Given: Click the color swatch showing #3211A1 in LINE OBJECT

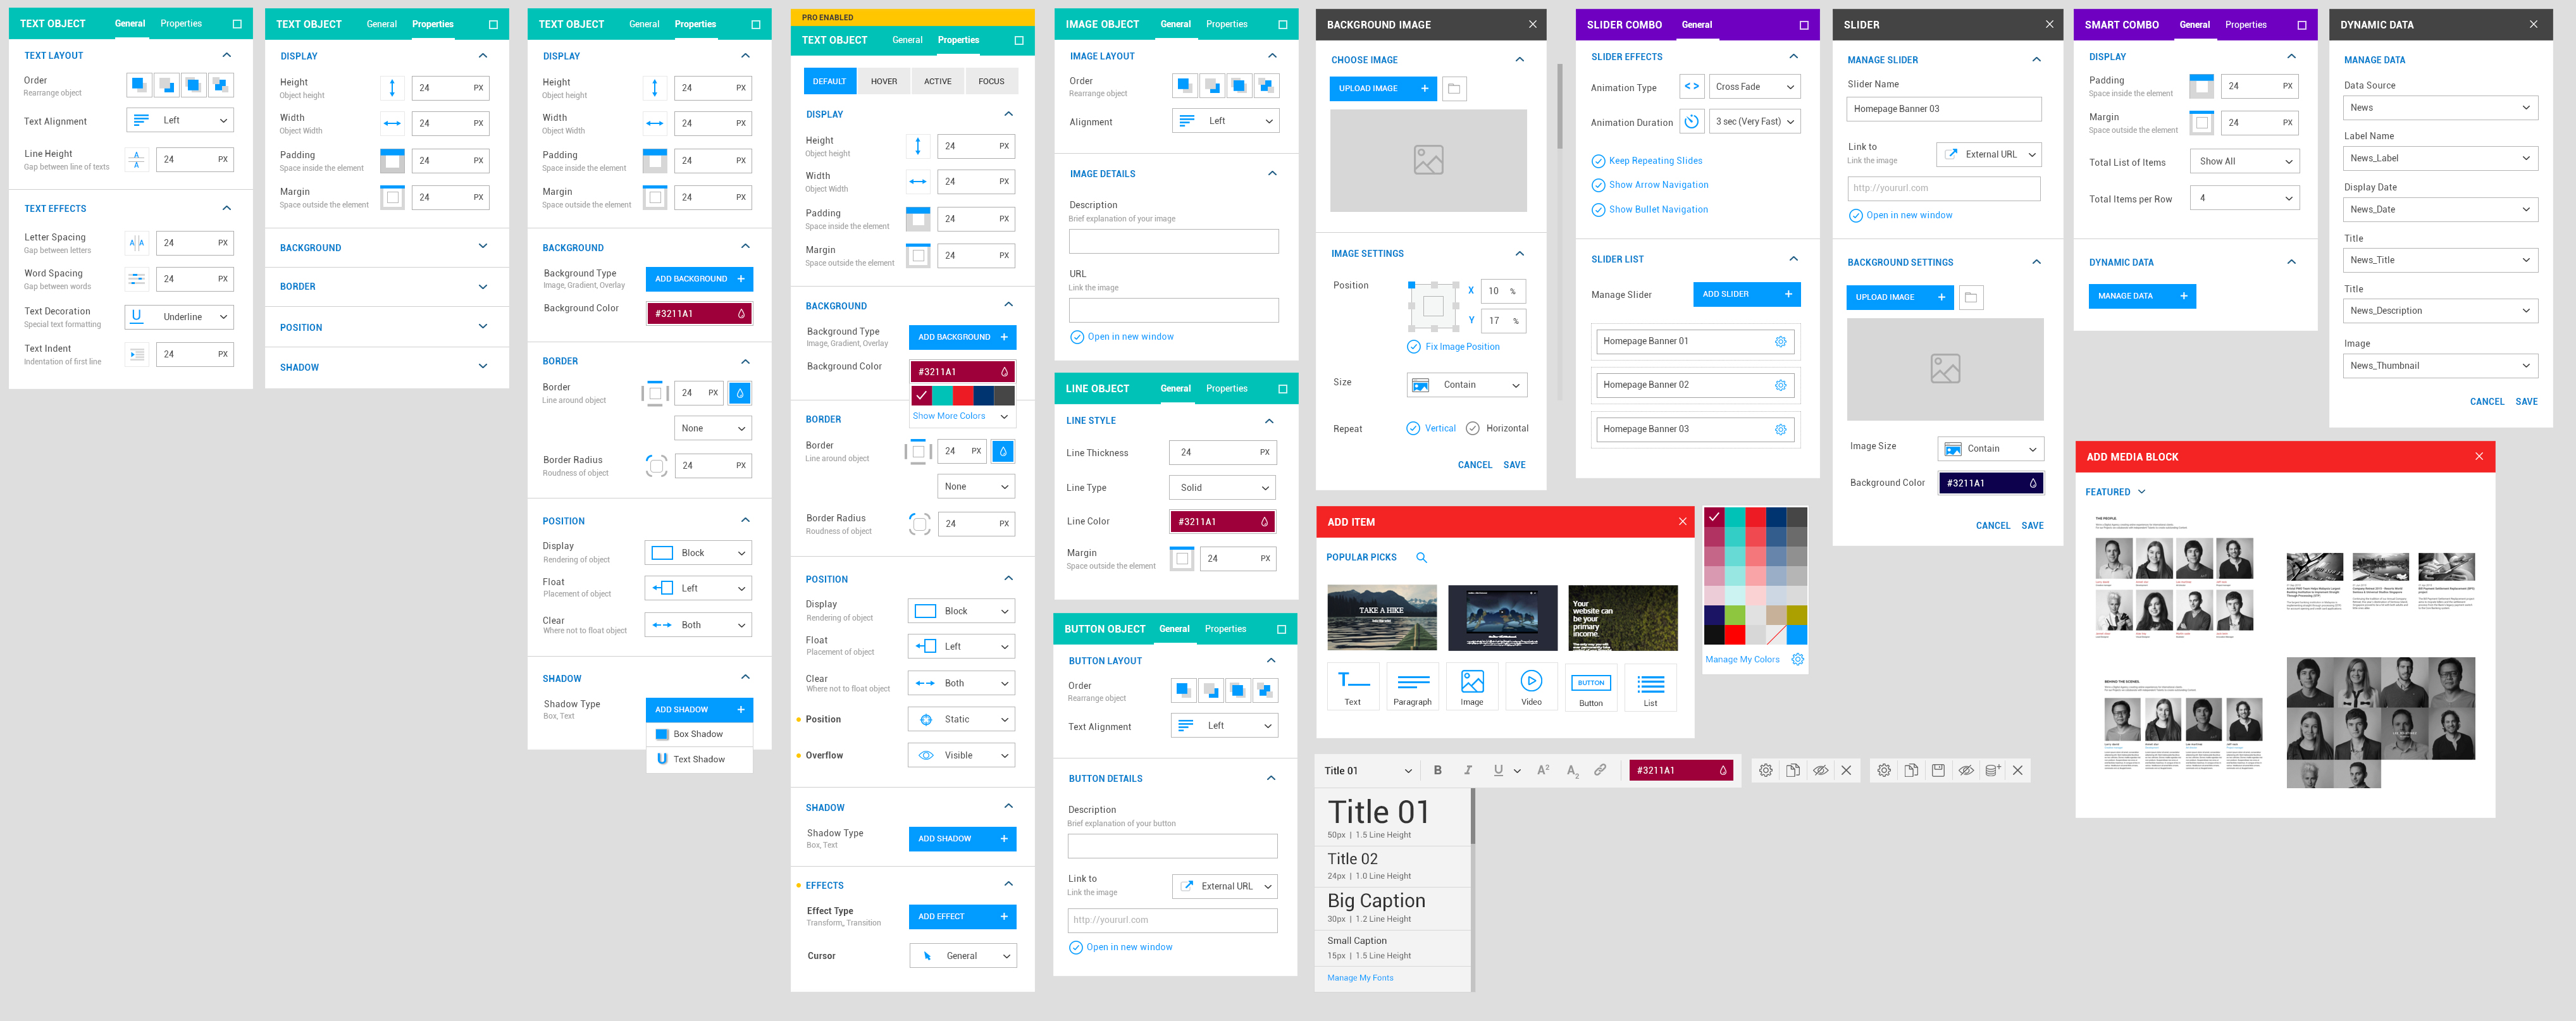Looking at the screenshot, I should point(1222,521).
